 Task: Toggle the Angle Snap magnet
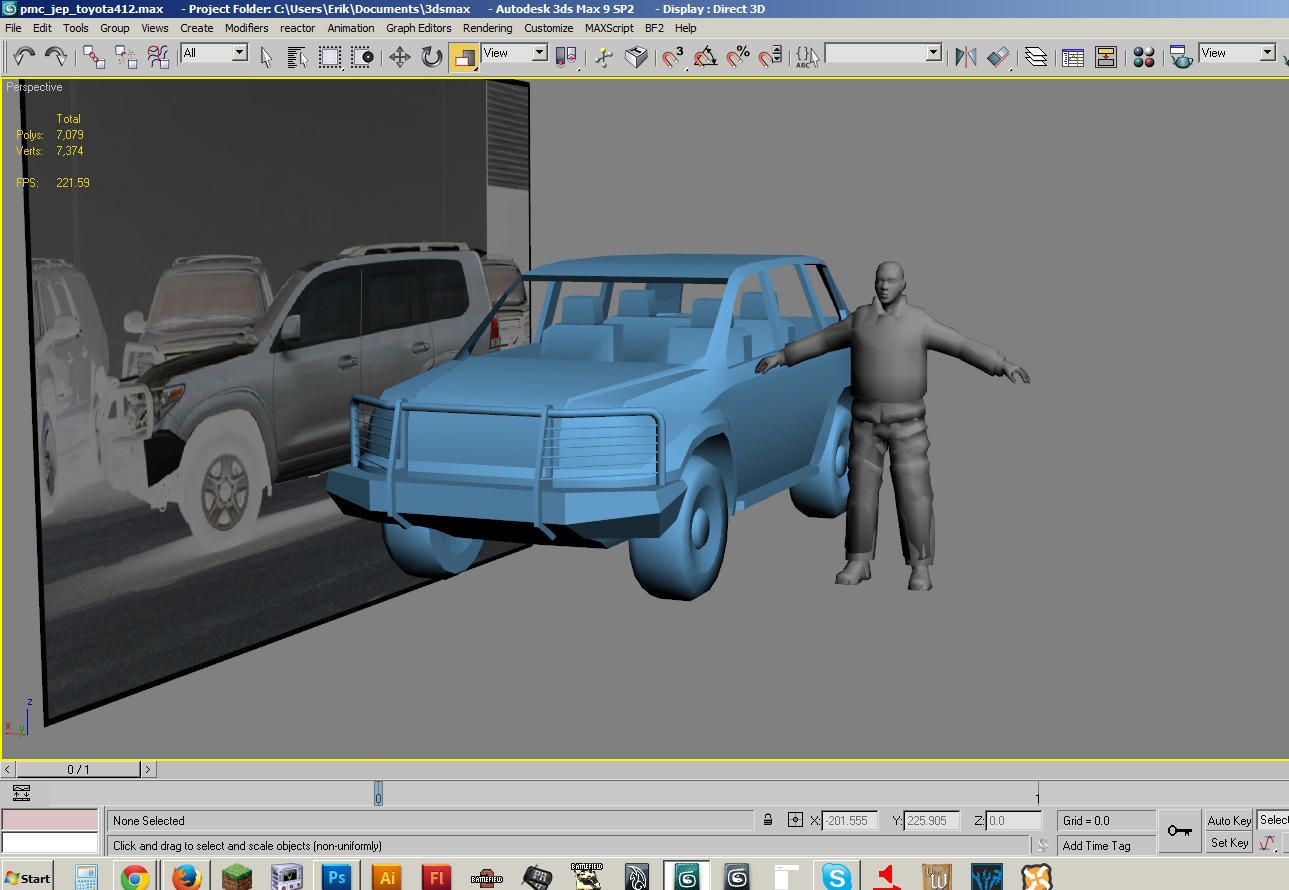tap(705, 57)
